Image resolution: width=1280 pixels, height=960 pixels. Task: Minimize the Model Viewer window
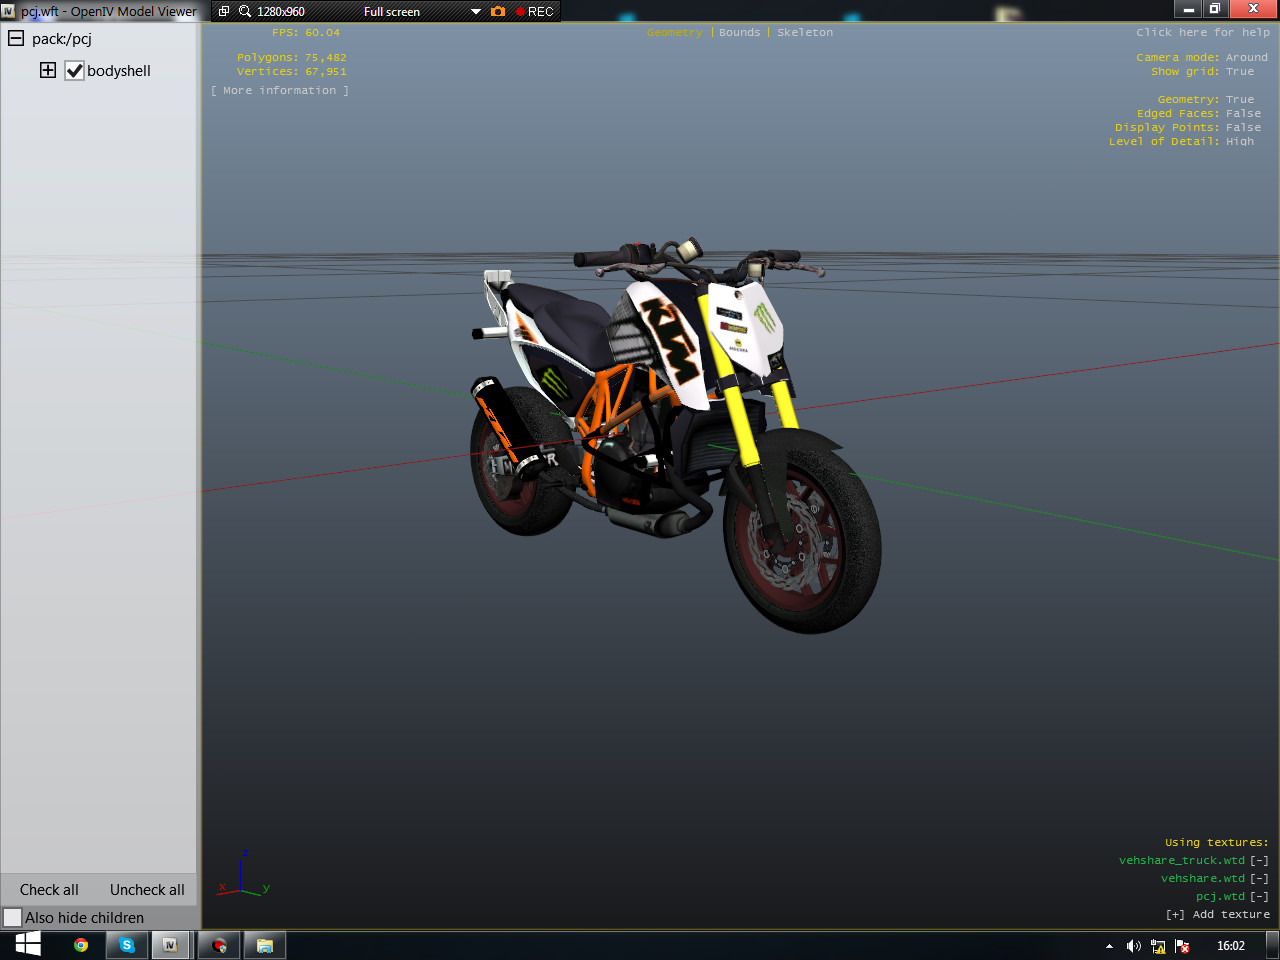(1188, 9)
